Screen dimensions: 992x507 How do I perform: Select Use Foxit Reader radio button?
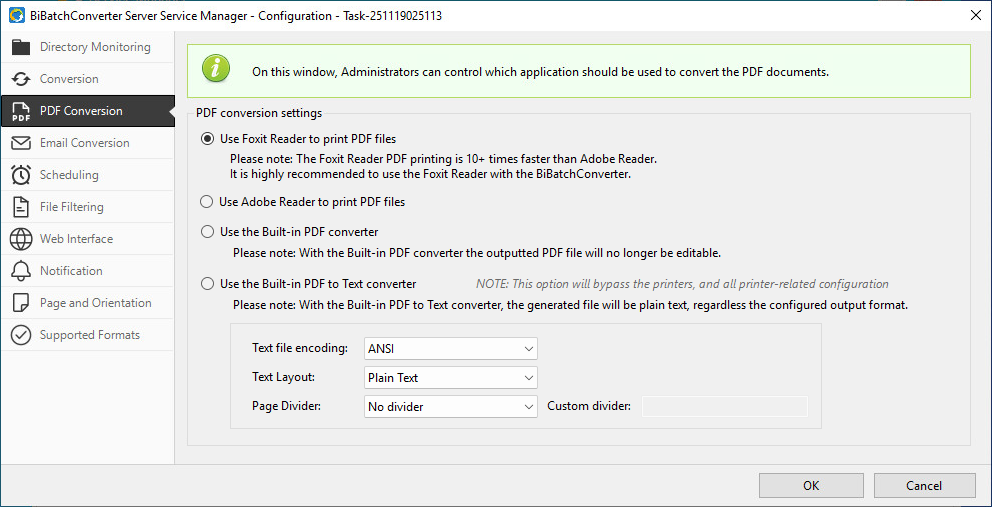point(207,139)
